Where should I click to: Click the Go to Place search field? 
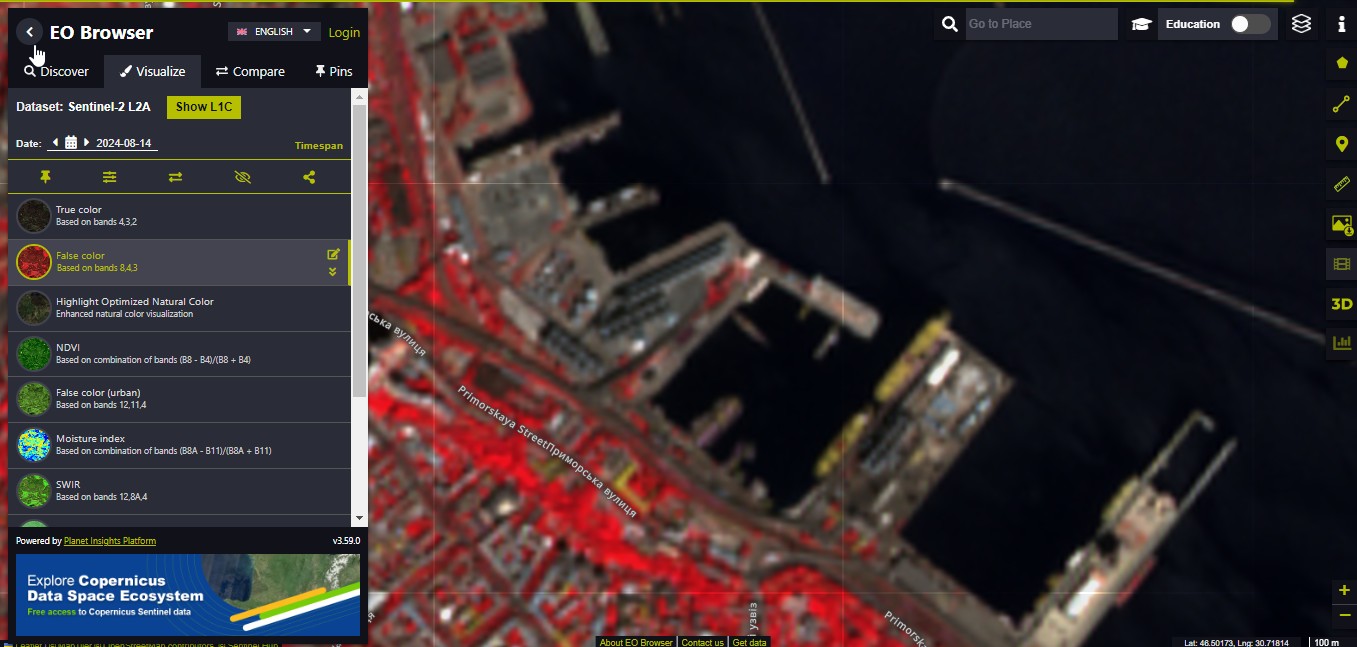(x=1041, y=24)
